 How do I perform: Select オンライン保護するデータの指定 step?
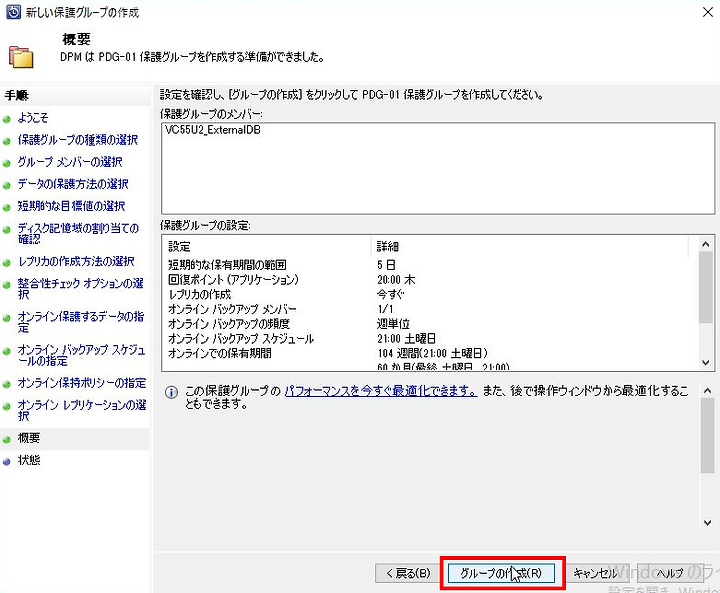tap(81, 322)
